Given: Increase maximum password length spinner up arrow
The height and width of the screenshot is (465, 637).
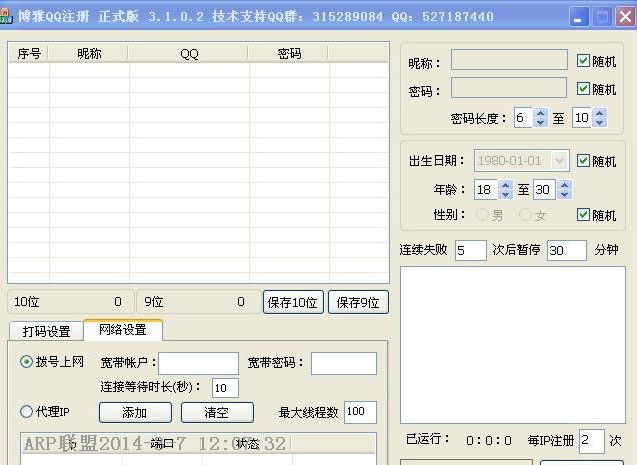Looking at the screenshot, I should pos(600,113).
